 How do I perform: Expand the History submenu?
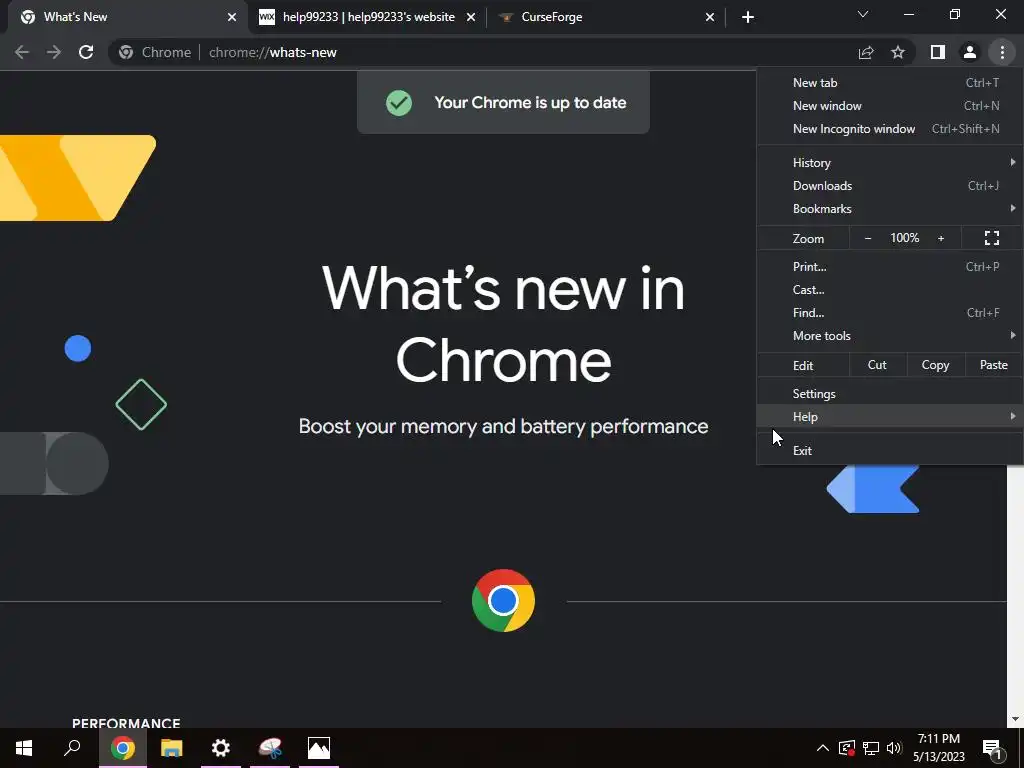point(889,163)
